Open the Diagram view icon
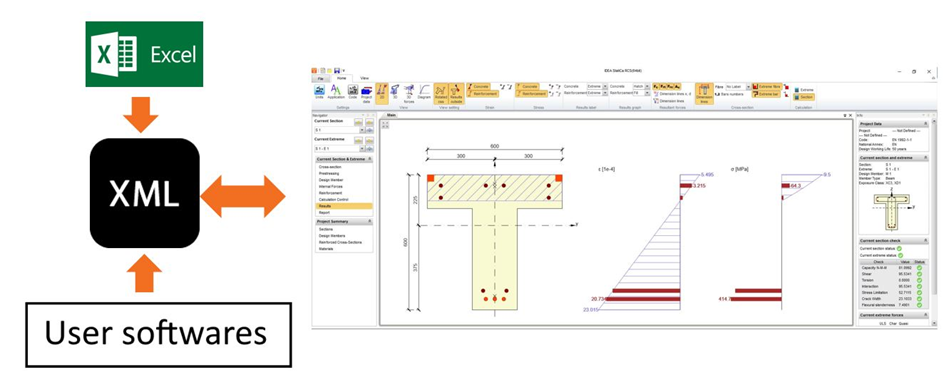Image resolution: width=944 pixels, height=375 pixels. point(424,91)
